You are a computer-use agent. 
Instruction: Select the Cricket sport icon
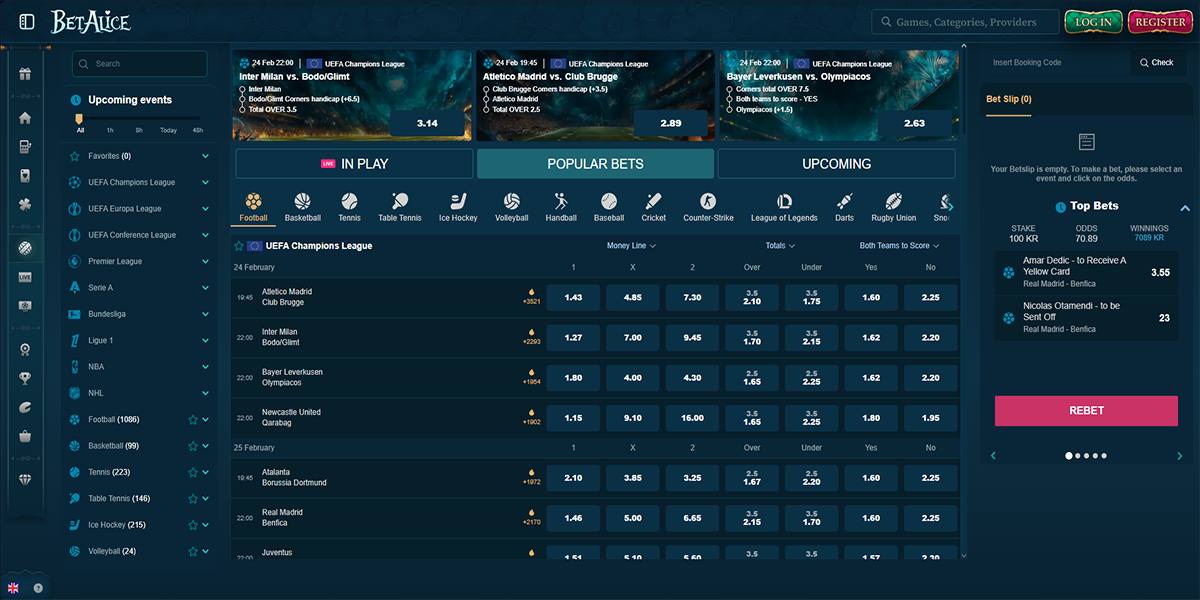653,203
